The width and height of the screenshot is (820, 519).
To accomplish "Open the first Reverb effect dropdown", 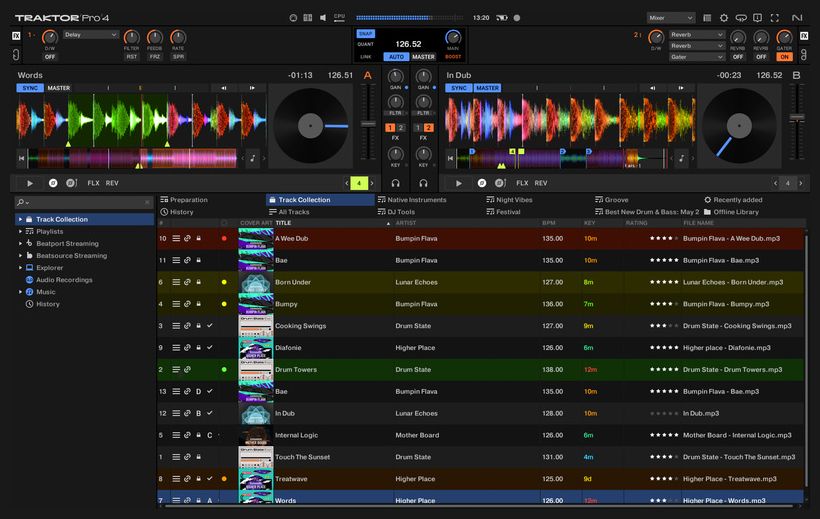I will (x=697, y=35).
